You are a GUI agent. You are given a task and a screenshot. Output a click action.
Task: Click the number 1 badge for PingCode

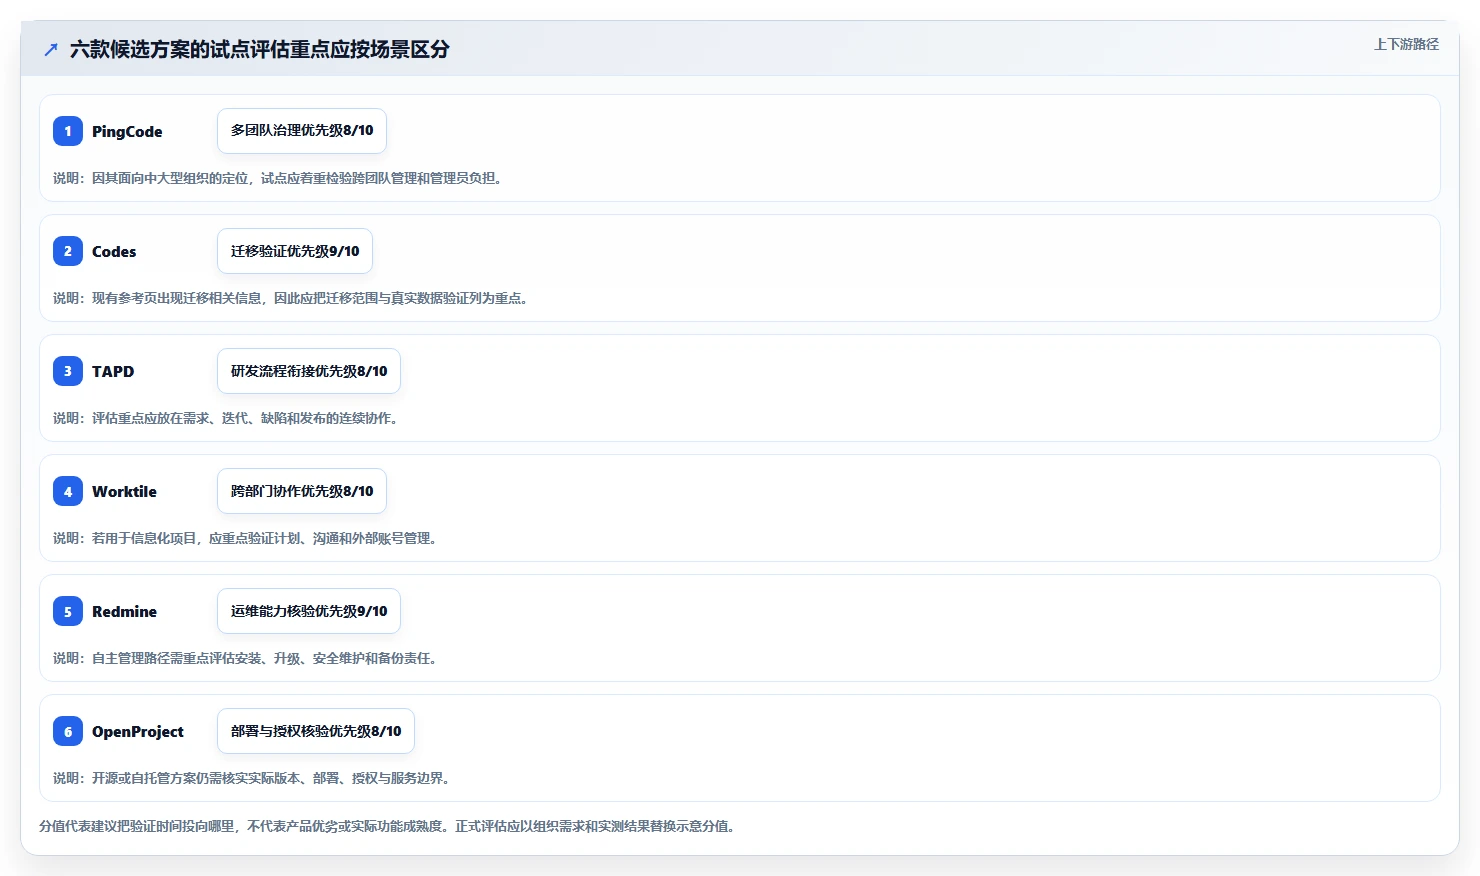click(x=68, y=131)
